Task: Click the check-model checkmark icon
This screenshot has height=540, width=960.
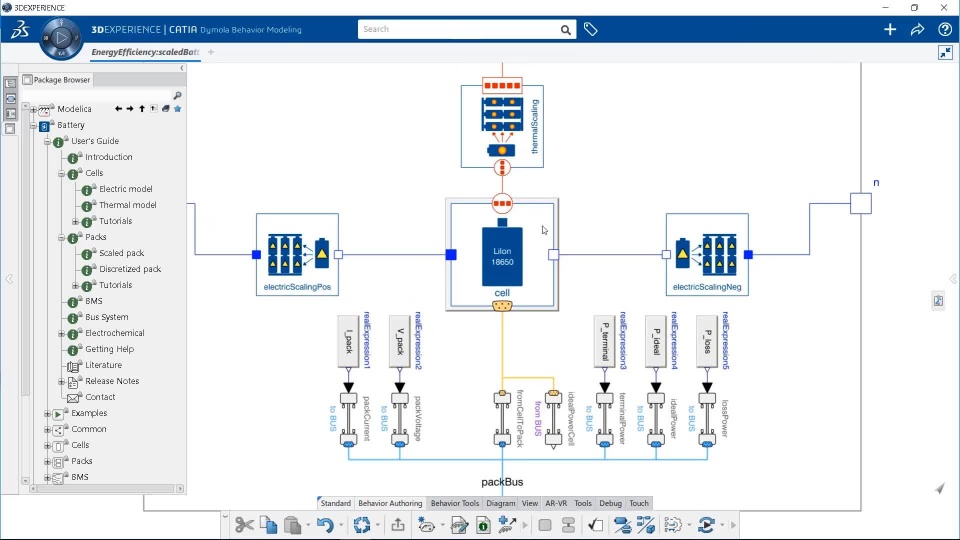Action: (x=595, y=525)
